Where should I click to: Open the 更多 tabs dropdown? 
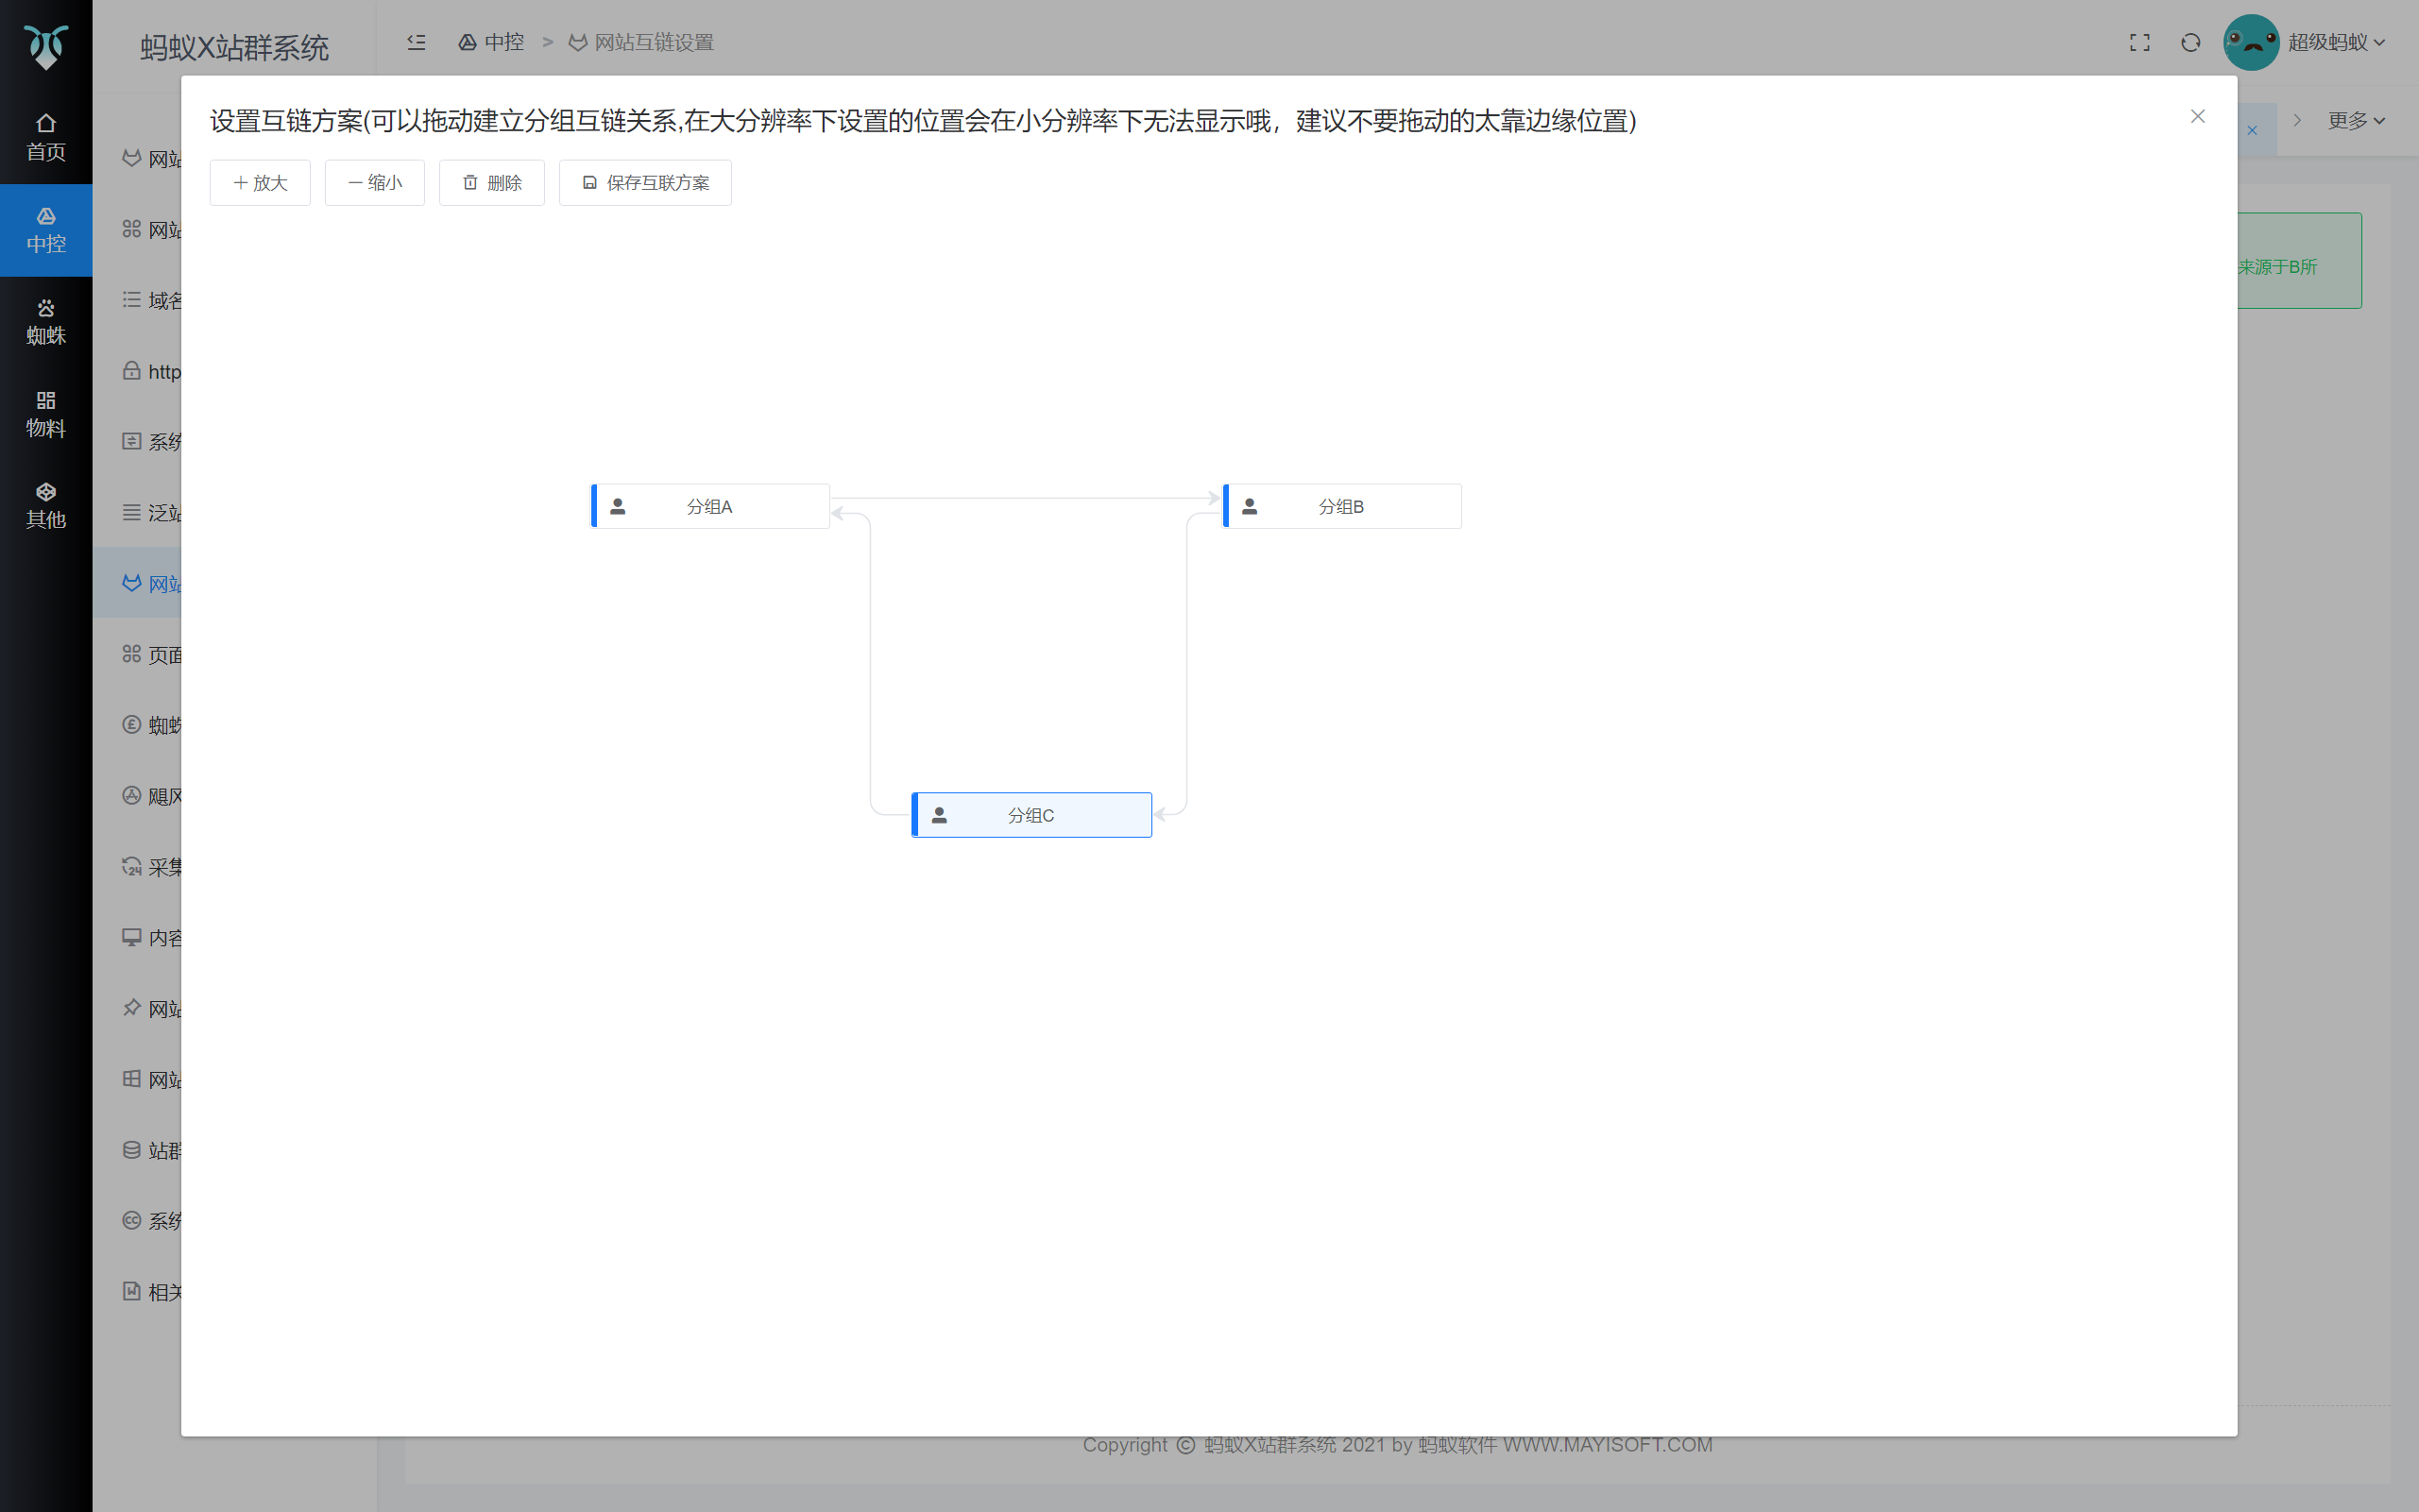point(2352,120)
